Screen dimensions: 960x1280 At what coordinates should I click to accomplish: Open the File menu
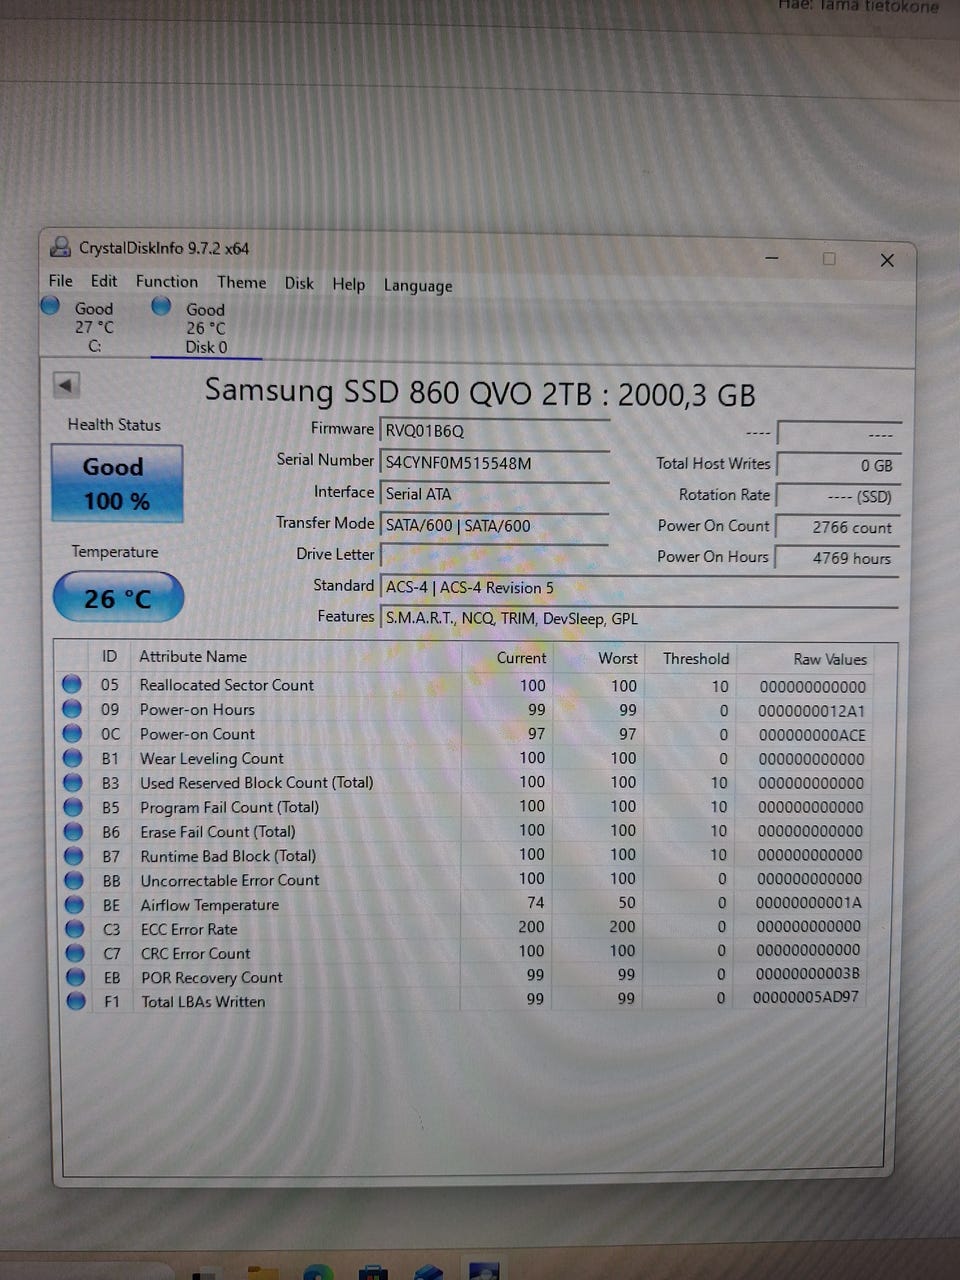61,281
